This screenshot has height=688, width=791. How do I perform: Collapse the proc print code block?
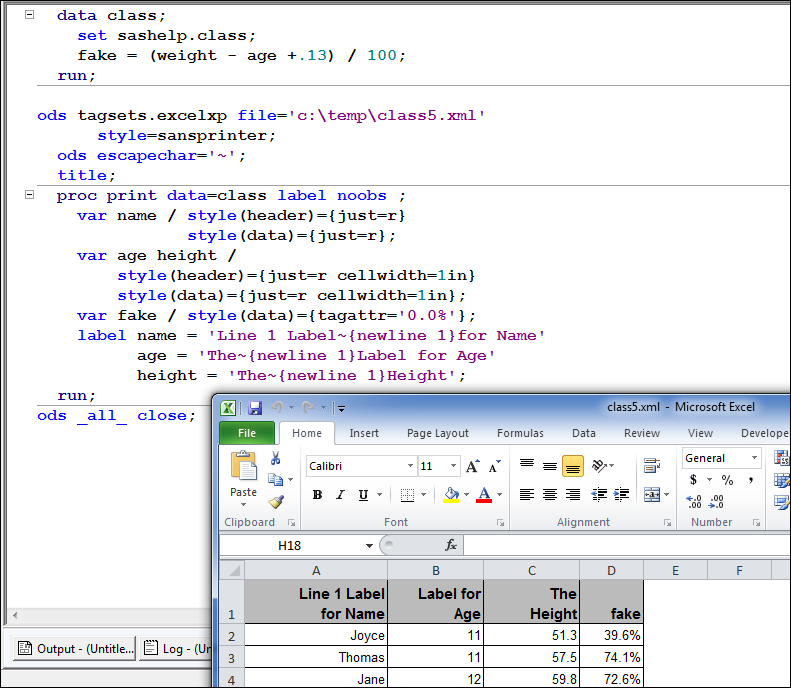click(29, 196)
